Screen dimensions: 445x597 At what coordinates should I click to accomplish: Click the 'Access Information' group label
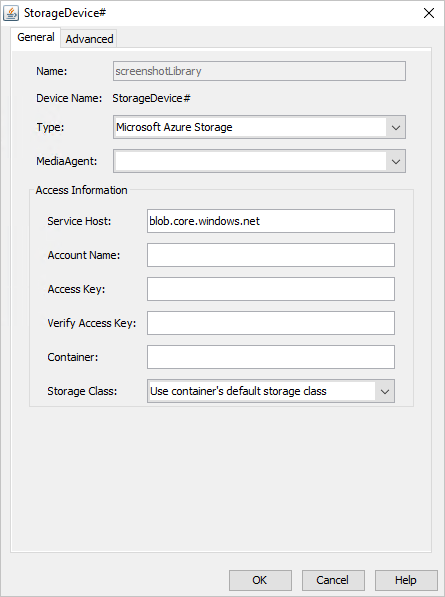coord(81,190)
